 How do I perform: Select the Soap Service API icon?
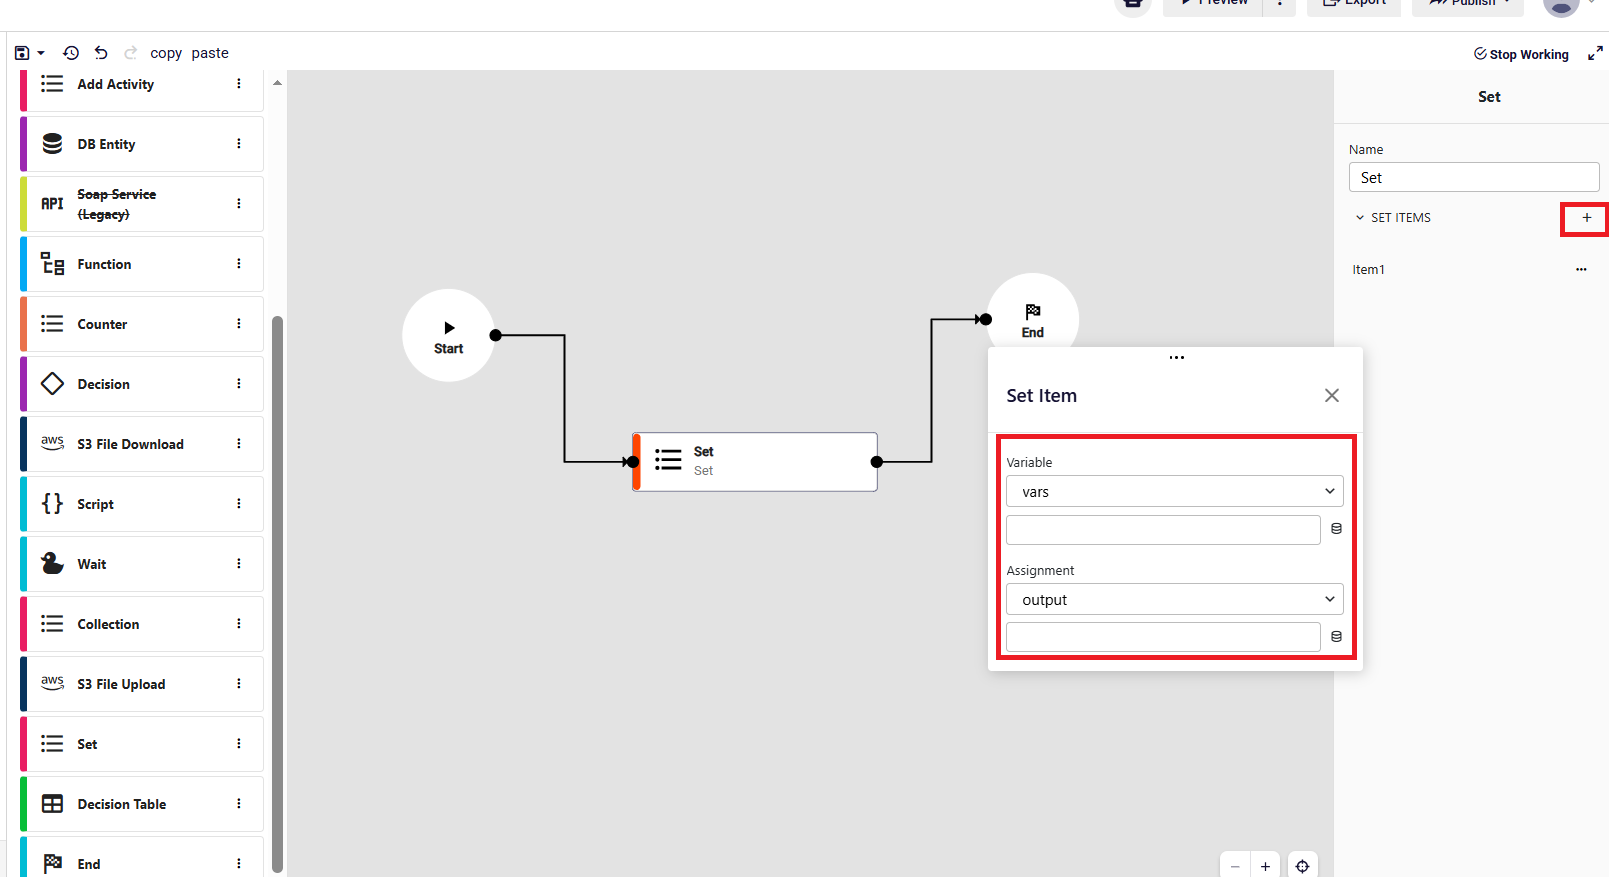[x=52, y=204]
